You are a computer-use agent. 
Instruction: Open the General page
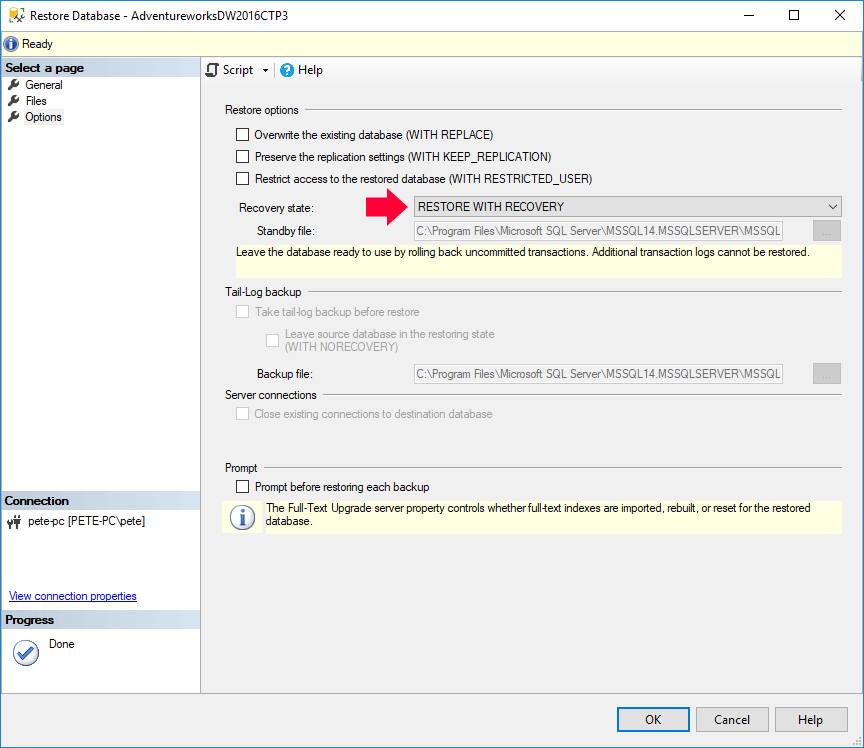pos(44,85)
